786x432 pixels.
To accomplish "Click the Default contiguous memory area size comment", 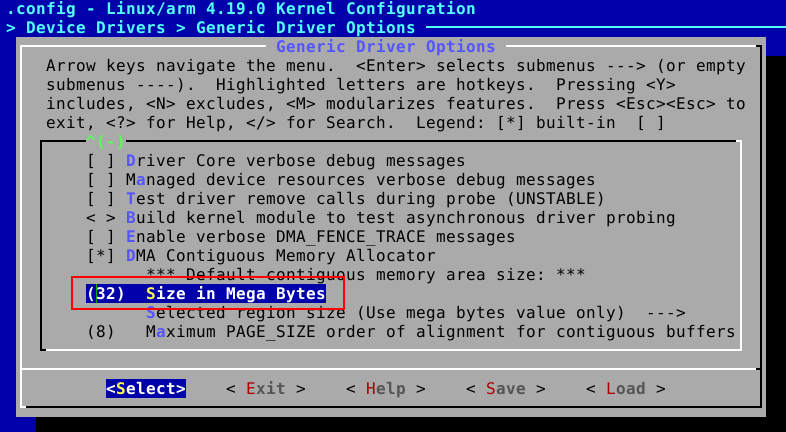I will tap(365, 275).
